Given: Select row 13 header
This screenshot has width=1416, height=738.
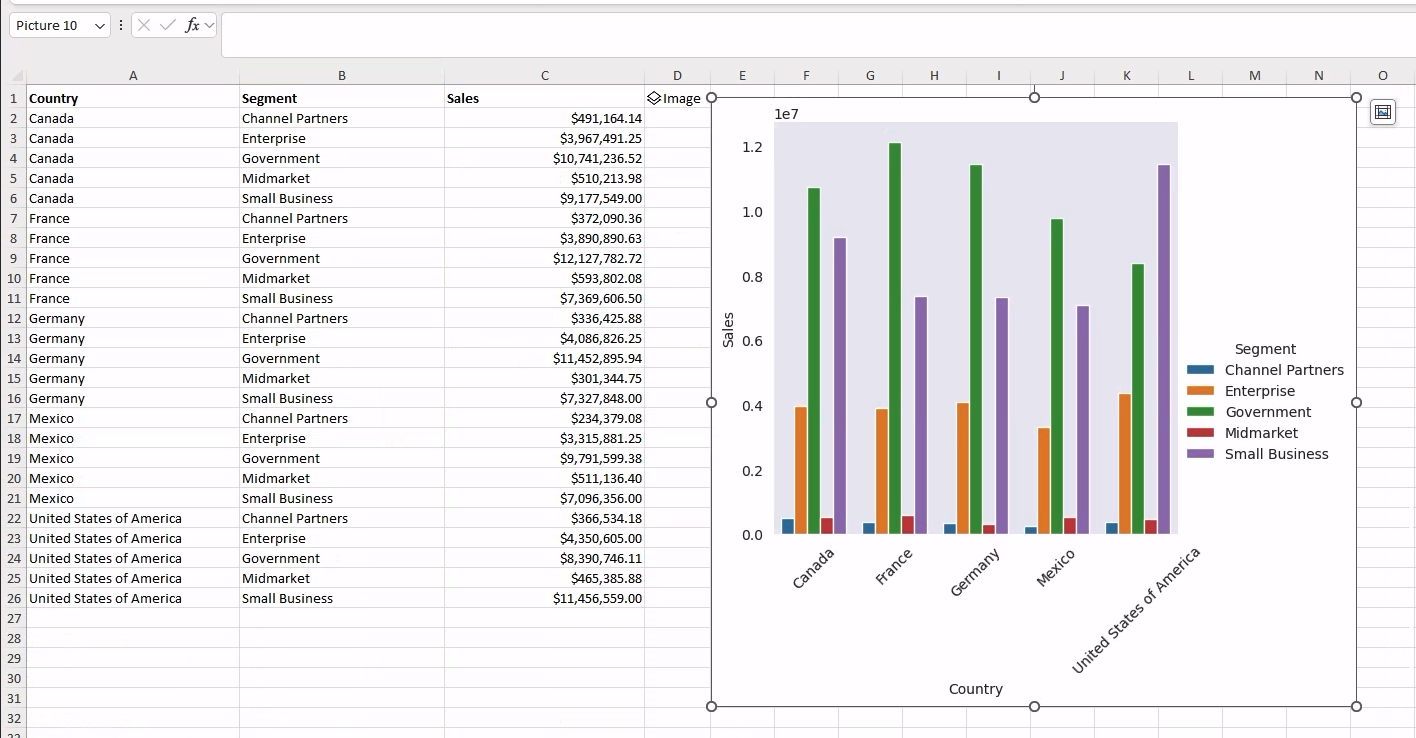Looking at the screenshot, I should click(x=14, y=338).
